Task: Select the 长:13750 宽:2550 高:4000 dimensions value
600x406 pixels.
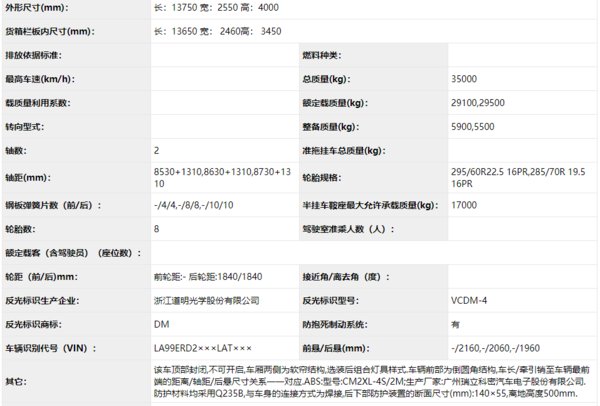Action: point(214,8)
